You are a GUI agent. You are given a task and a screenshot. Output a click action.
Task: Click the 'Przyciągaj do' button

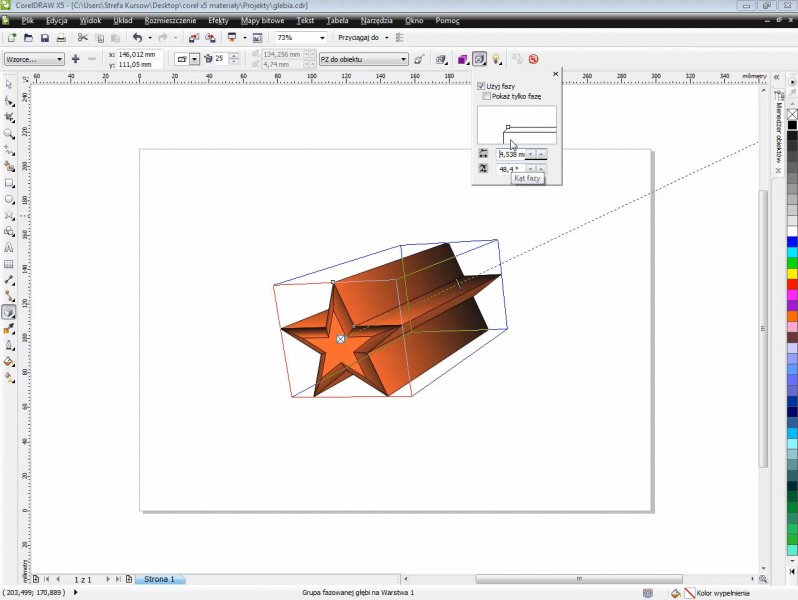(361, 38)
